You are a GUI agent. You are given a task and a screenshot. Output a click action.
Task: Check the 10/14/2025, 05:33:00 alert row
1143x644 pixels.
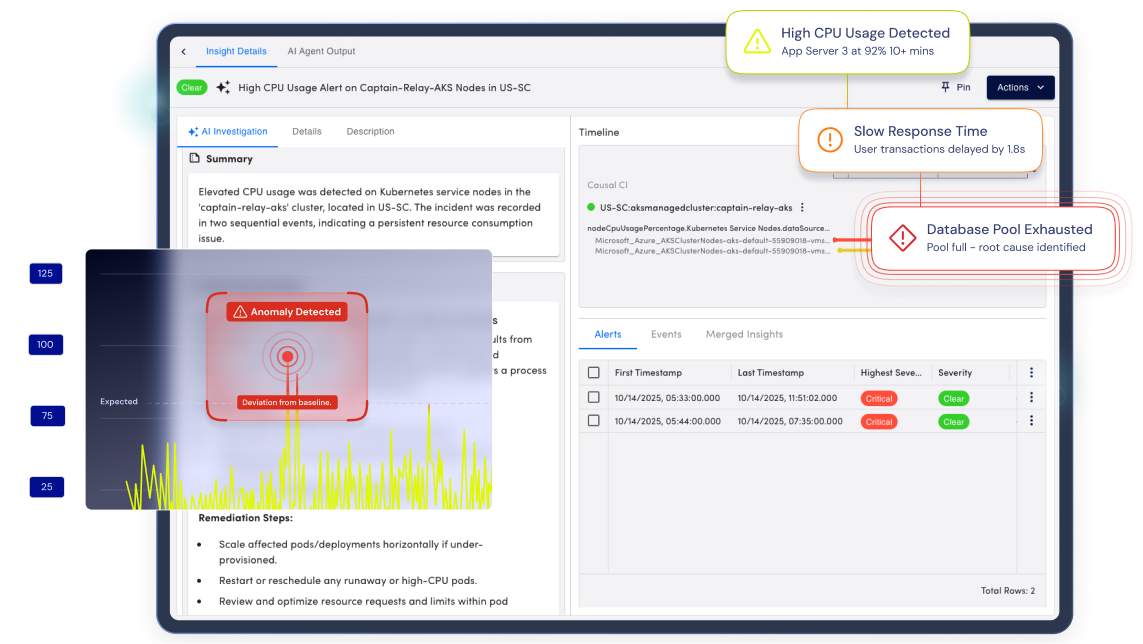594,398
